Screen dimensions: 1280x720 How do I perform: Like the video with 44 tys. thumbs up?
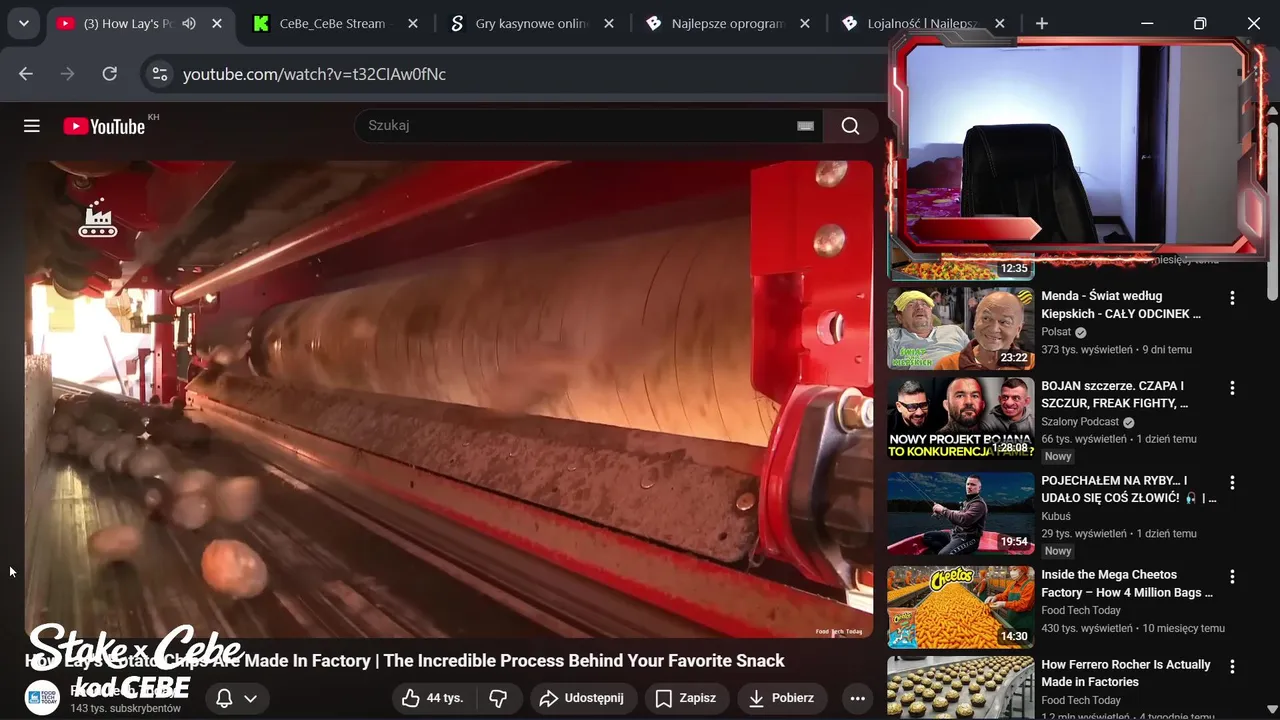432,698
